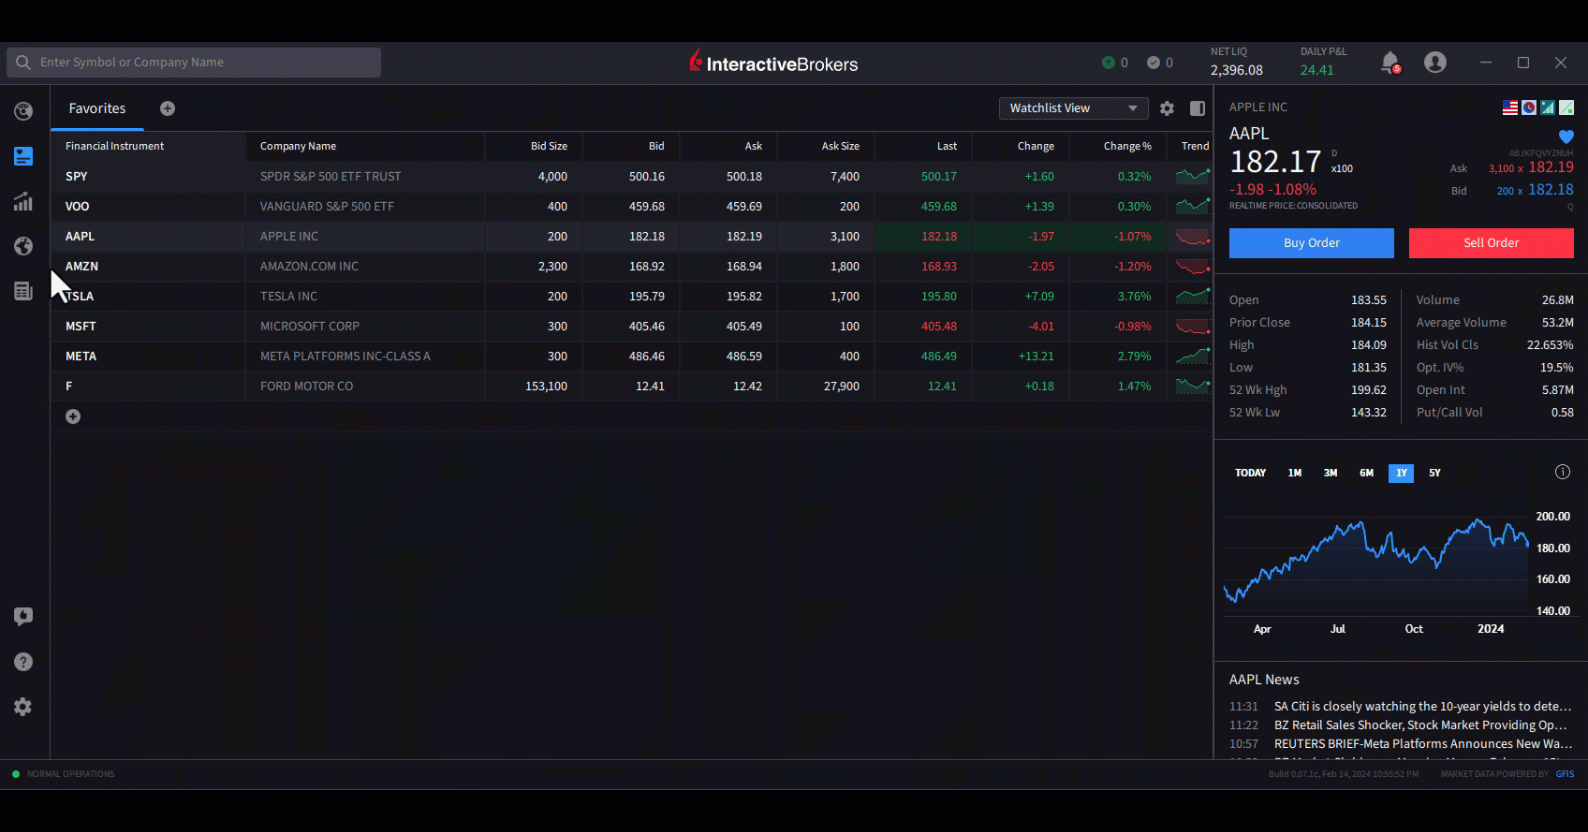The width and height of the screenshot is (1588, 832).
Task: Click the teal bar chart icon for AAPL
Action: tap(1548, 107)
